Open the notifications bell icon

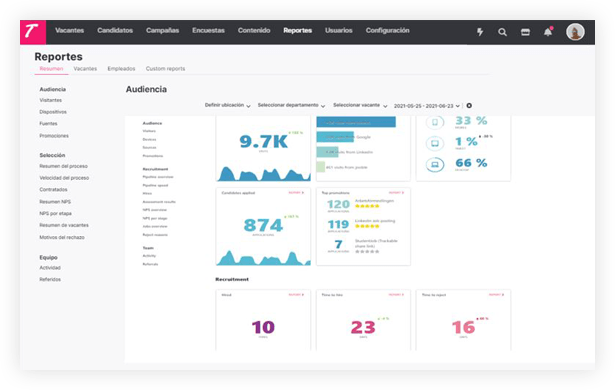pos(548,32)
